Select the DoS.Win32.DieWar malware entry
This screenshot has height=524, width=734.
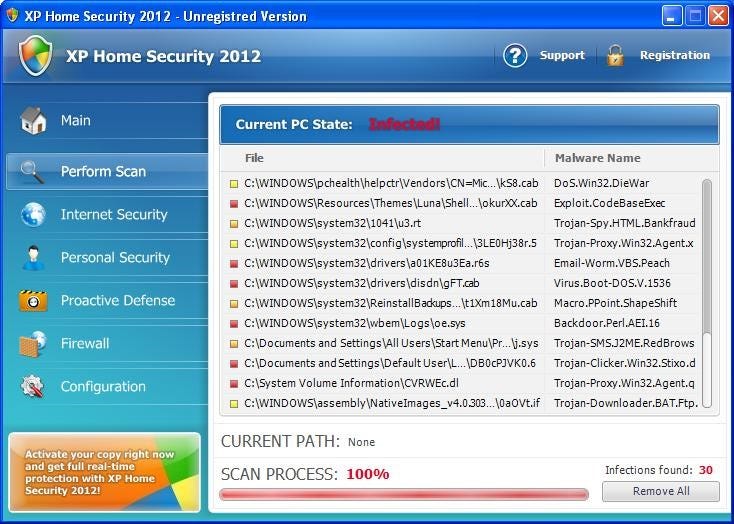click(x=601, y=184)
